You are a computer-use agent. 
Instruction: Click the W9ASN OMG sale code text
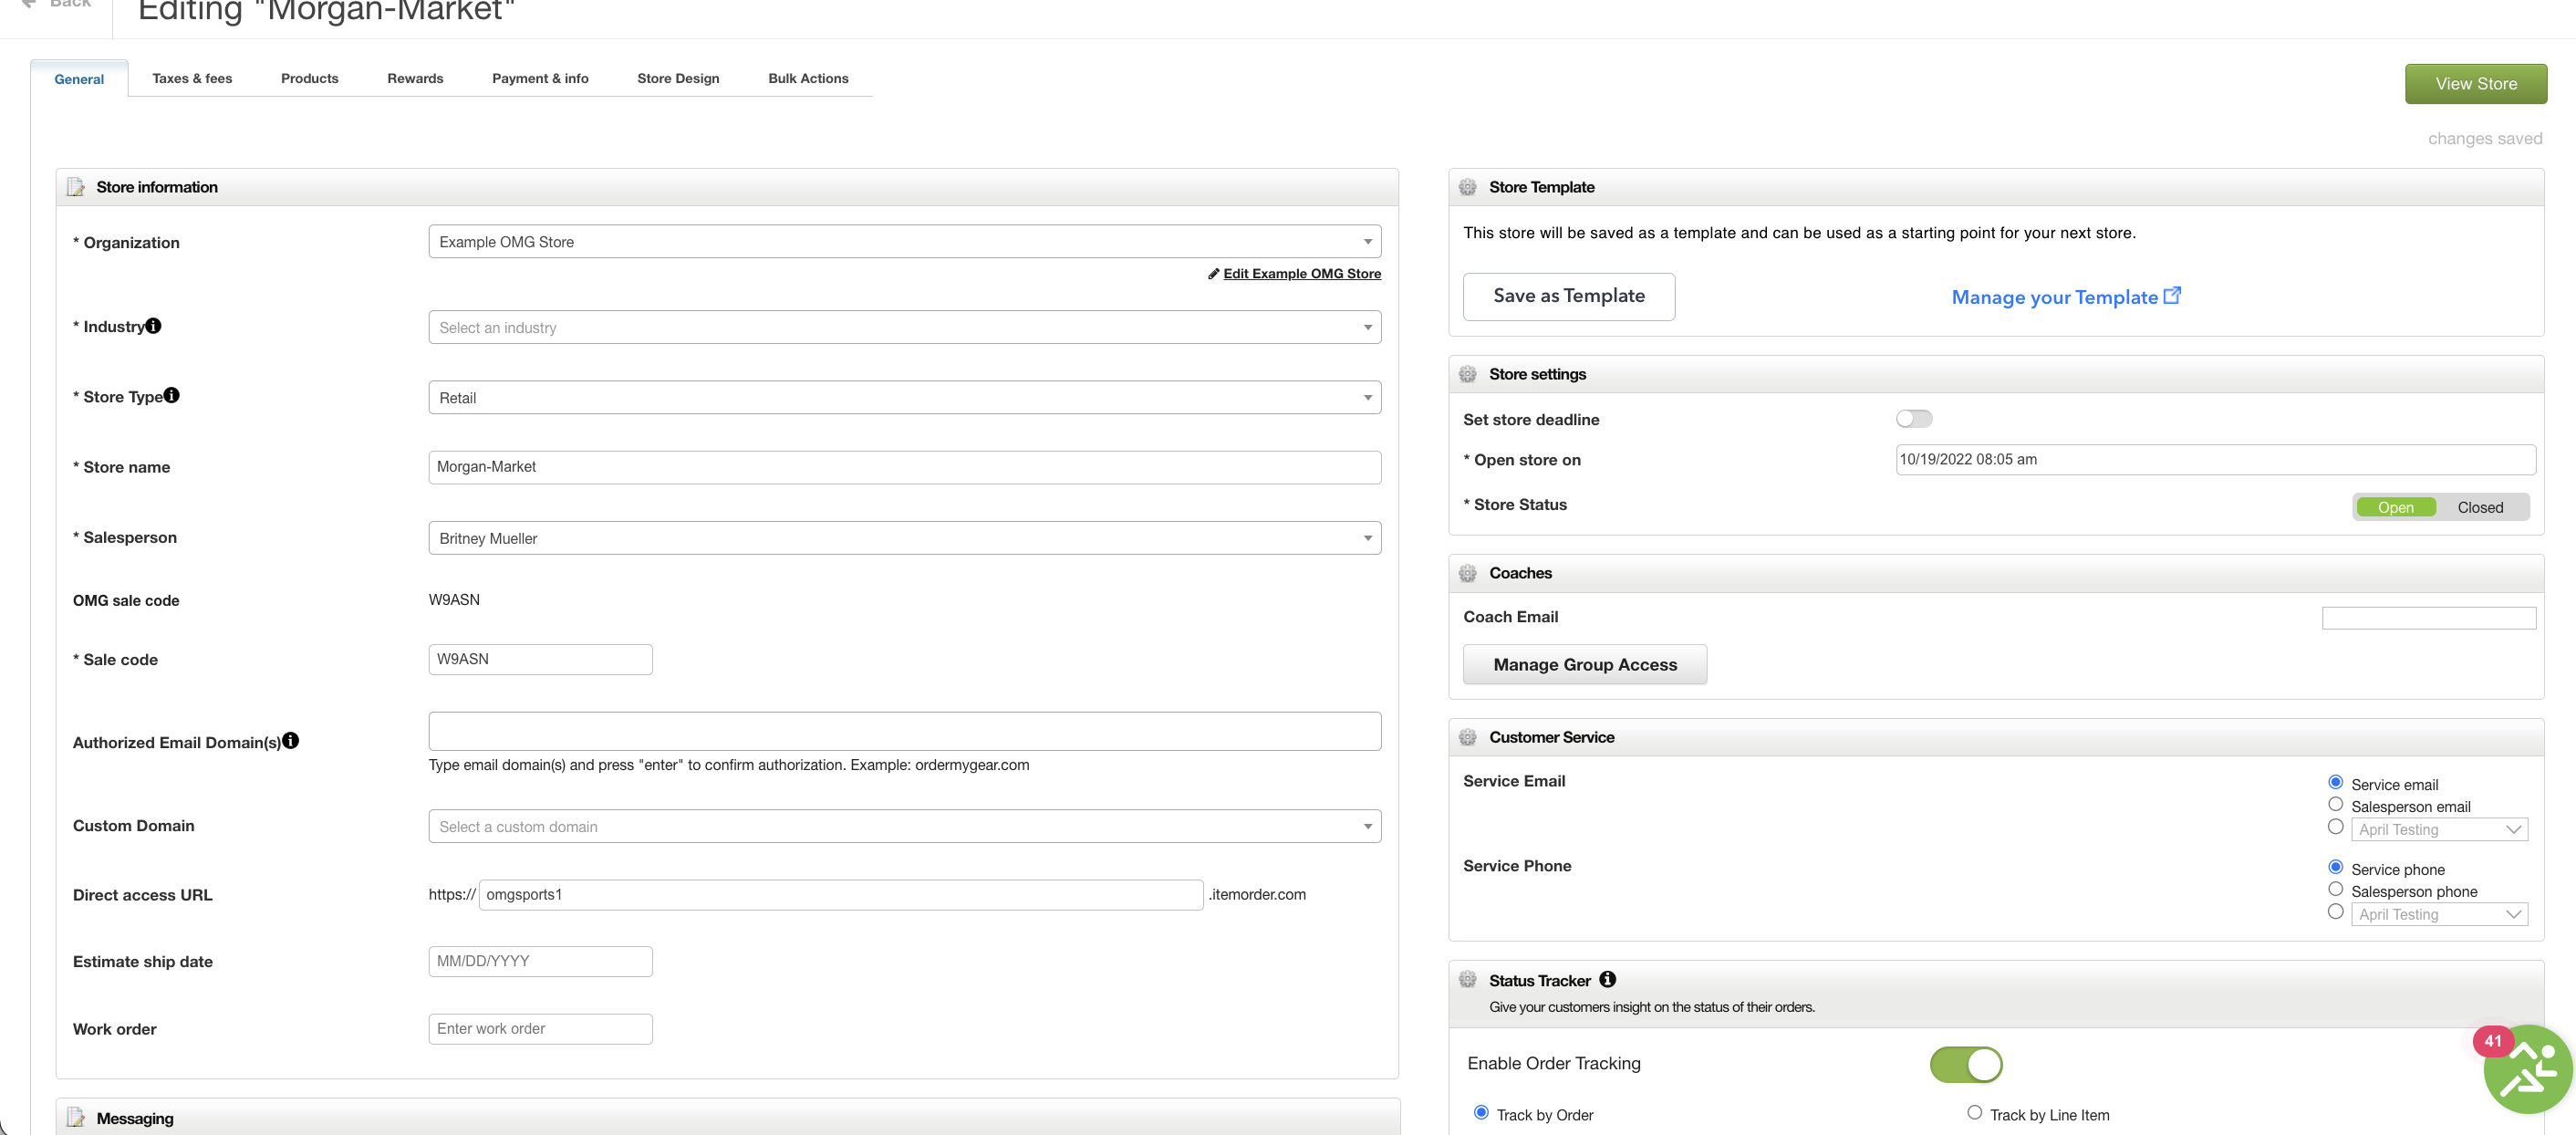point(454,600)
